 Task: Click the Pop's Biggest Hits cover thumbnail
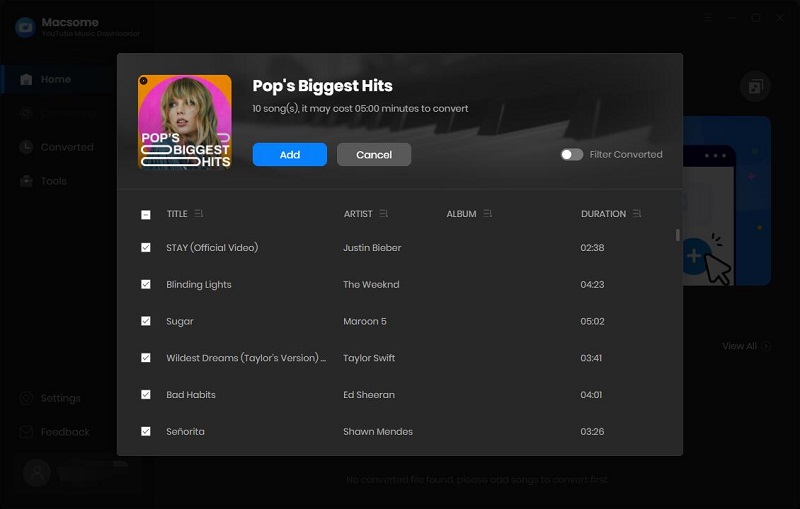pos(185,122)
